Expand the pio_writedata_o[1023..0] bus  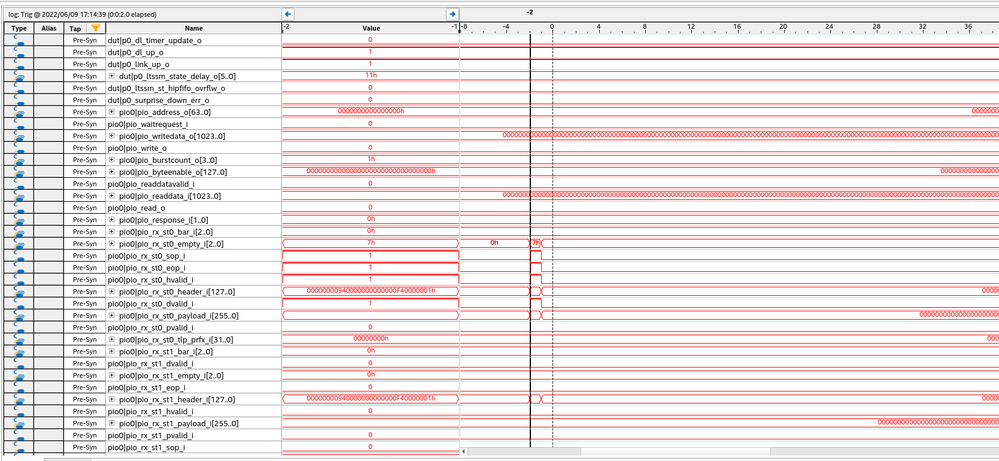(x=111, y=136)
